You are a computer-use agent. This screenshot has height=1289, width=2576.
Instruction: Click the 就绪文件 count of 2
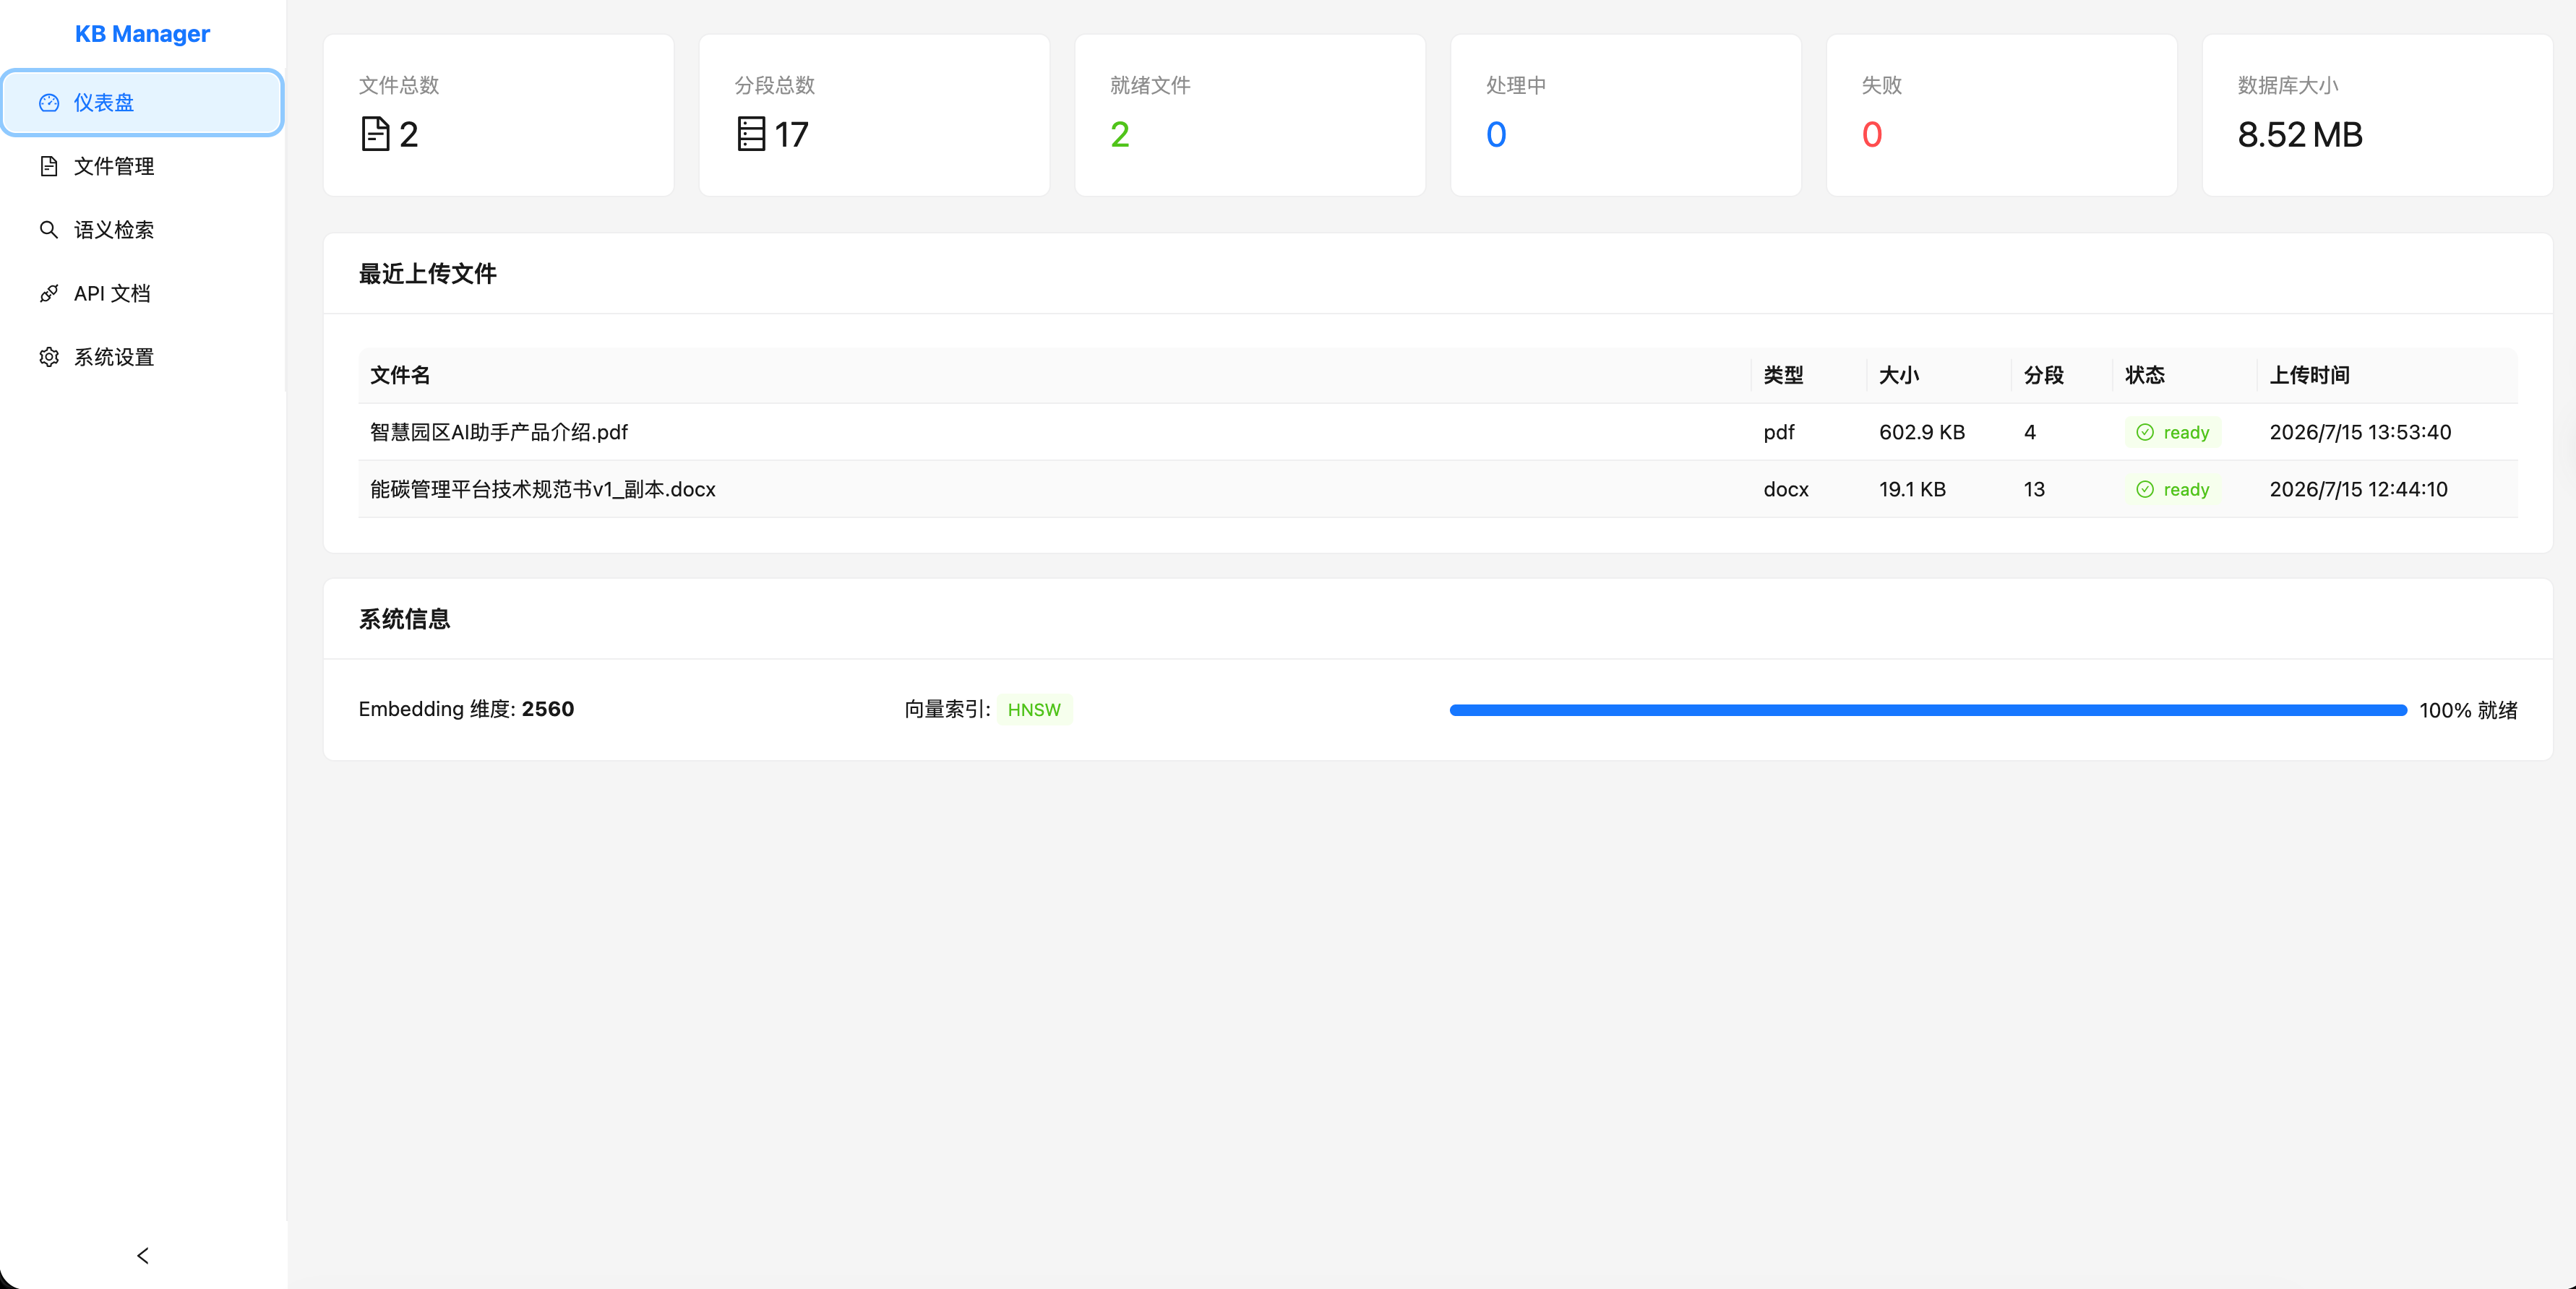tap(1120, 134)
